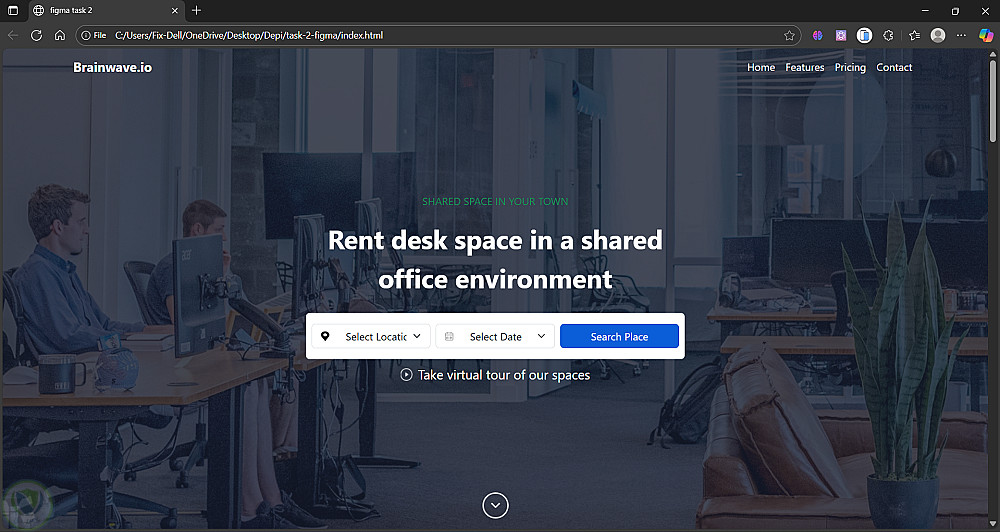The width and height of the screenshot is (1000, 532).
Task: Click the Select Location chevron arrow
Action: pos(417,336)
